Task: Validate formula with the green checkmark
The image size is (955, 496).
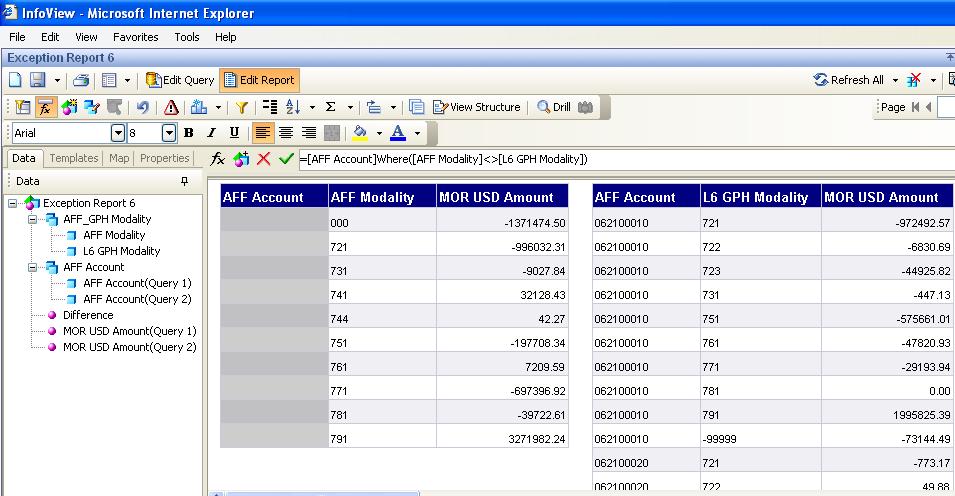Action: pyautogui.click(x=286, y=159)
